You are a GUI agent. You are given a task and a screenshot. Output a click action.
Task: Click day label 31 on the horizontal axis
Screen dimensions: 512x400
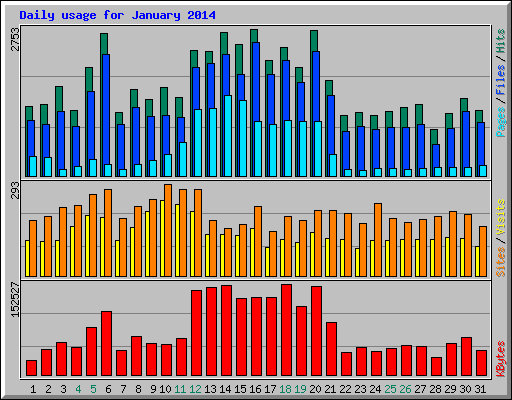click(x=480, y=389)
